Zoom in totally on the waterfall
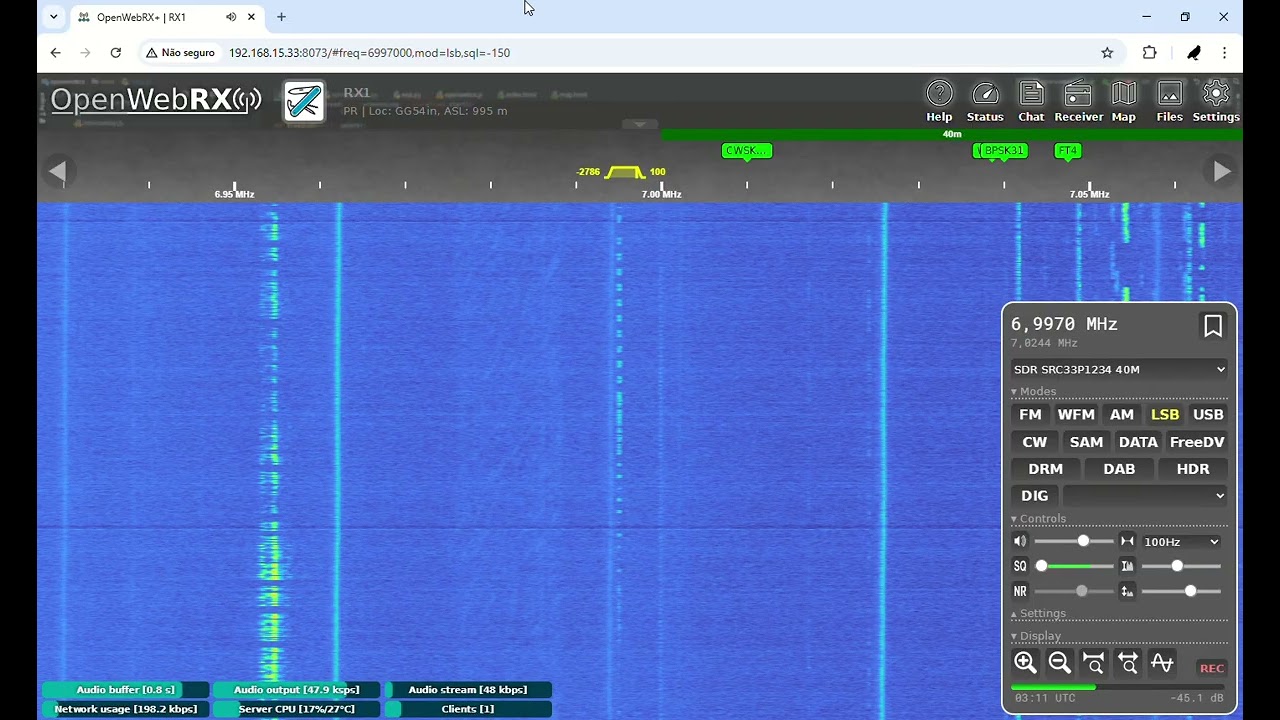This screenshot has height=720, width=1280. (1093, 663)
